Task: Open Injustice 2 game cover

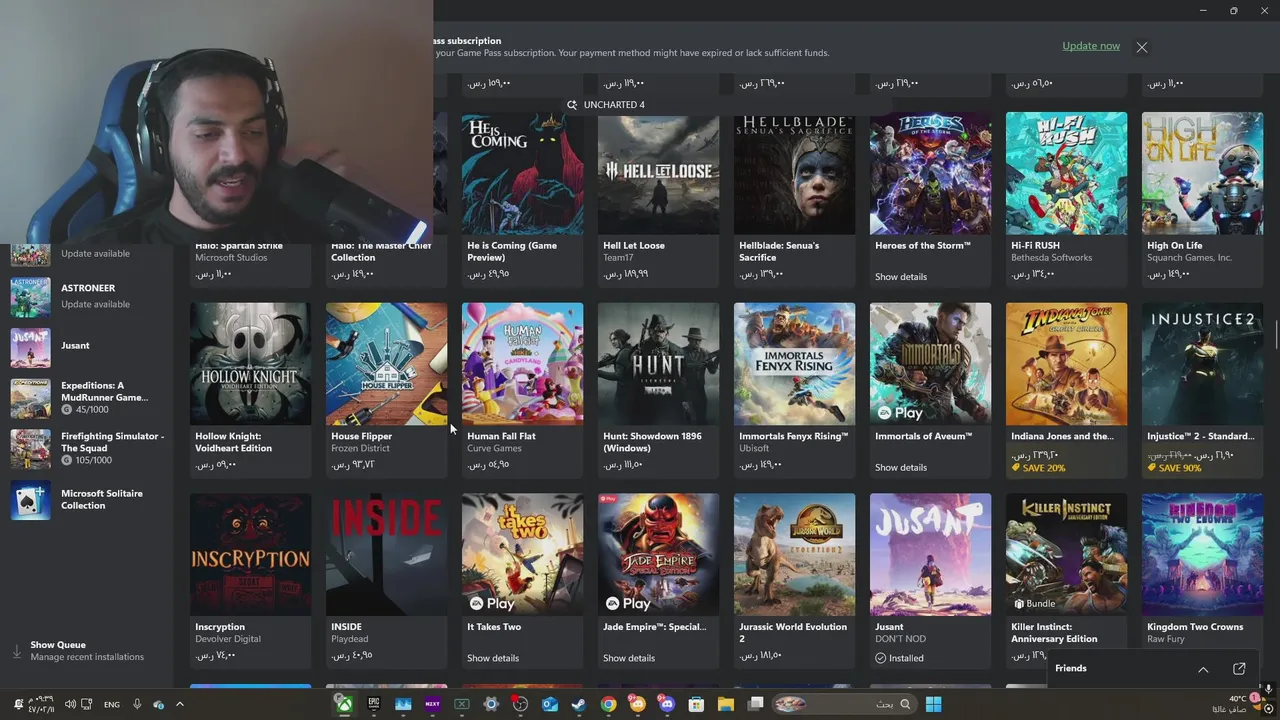Action: click(x=1203, y=364)
